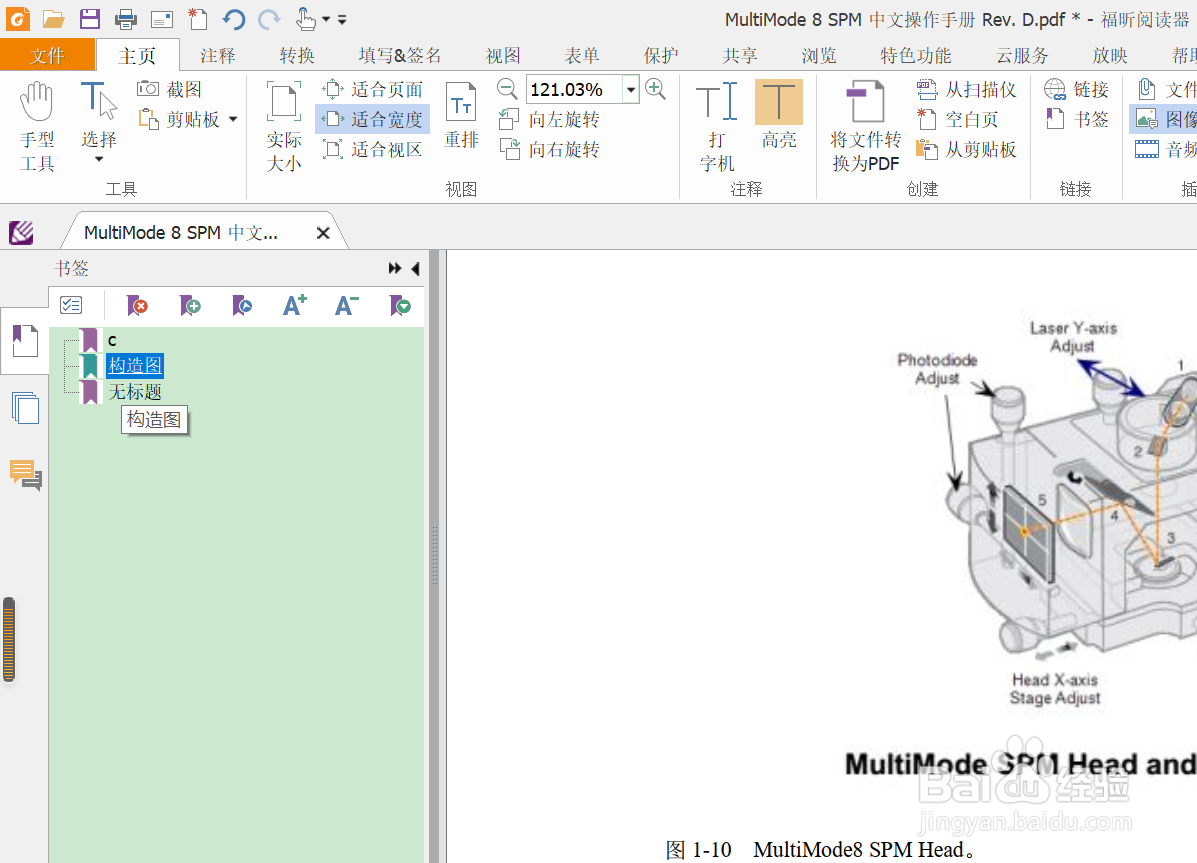Image resolution: width=1197 pixels, height=863 pixels.
Task: Open the 保护 ribbon tab
Action: pos(661,55)
